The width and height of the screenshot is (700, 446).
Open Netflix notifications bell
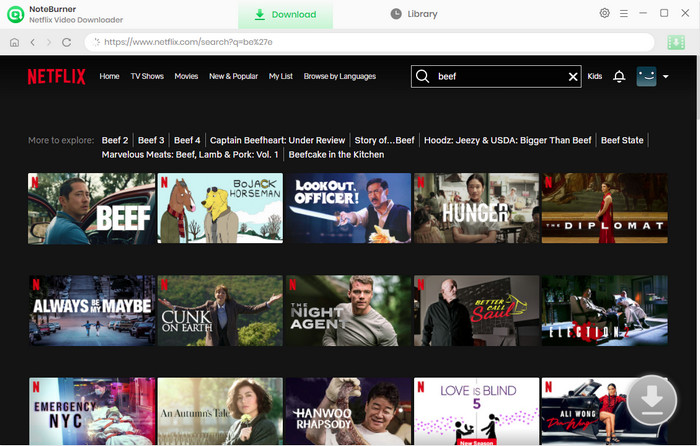(619, 76)
